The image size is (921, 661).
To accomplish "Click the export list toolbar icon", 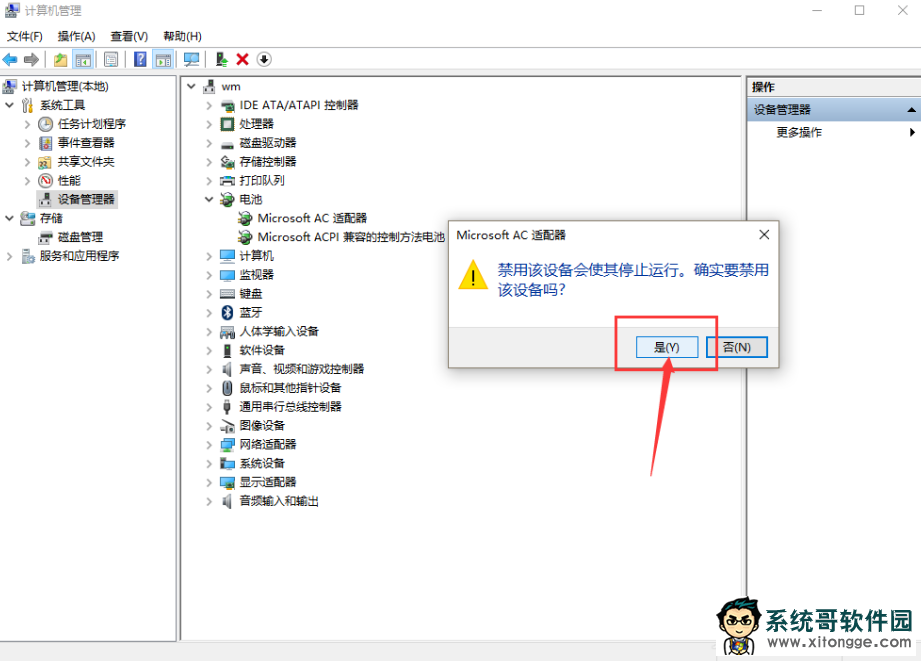I will [x=59, y=58].
